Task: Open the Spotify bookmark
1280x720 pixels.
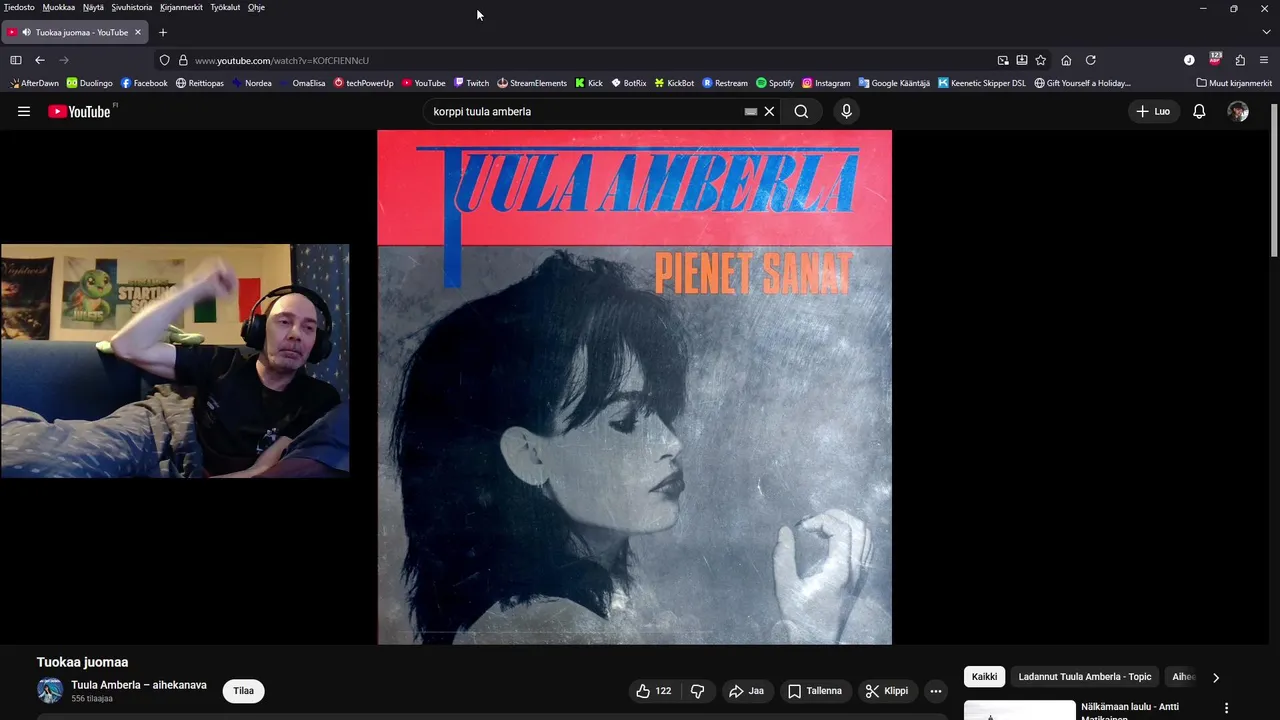Action: tap(775, 83)
